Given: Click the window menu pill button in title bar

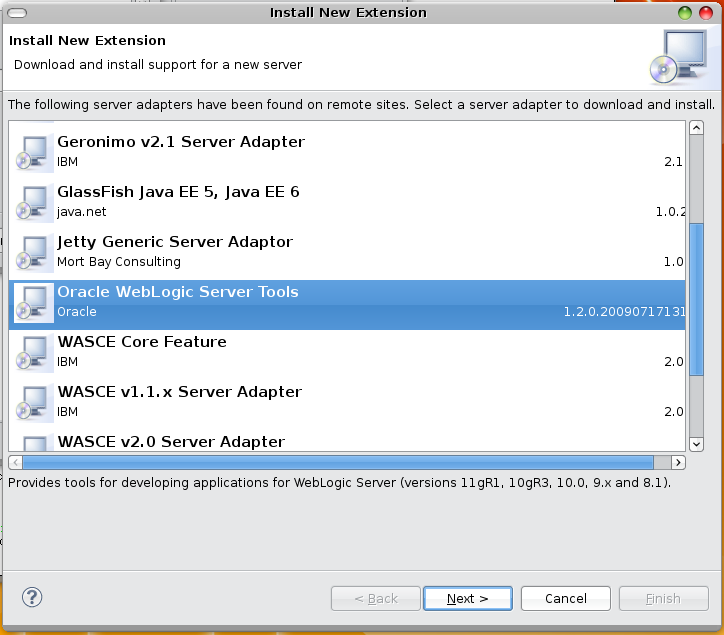Looking at the screenshot, I should click(17, 13).
